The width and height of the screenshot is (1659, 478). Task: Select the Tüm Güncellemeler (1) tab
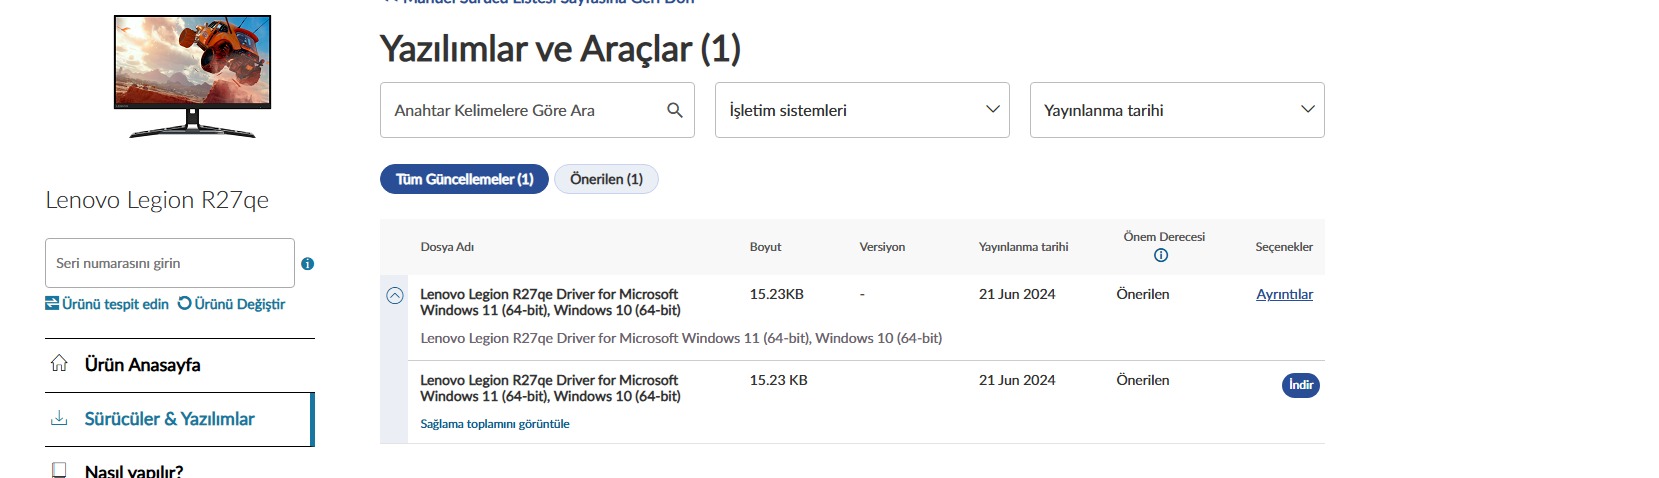464,179
